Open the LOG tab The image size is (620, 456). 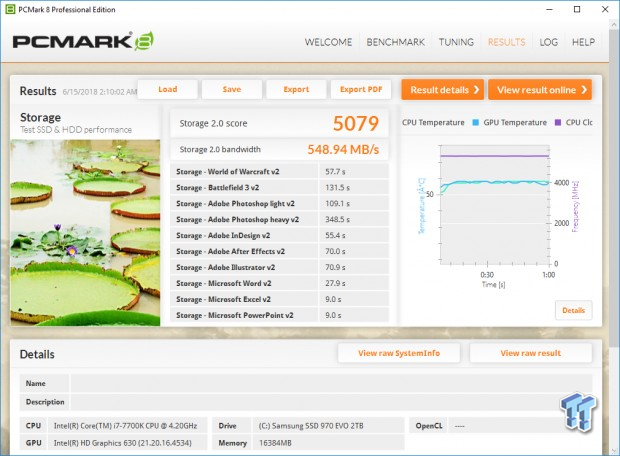click(548, 42)
